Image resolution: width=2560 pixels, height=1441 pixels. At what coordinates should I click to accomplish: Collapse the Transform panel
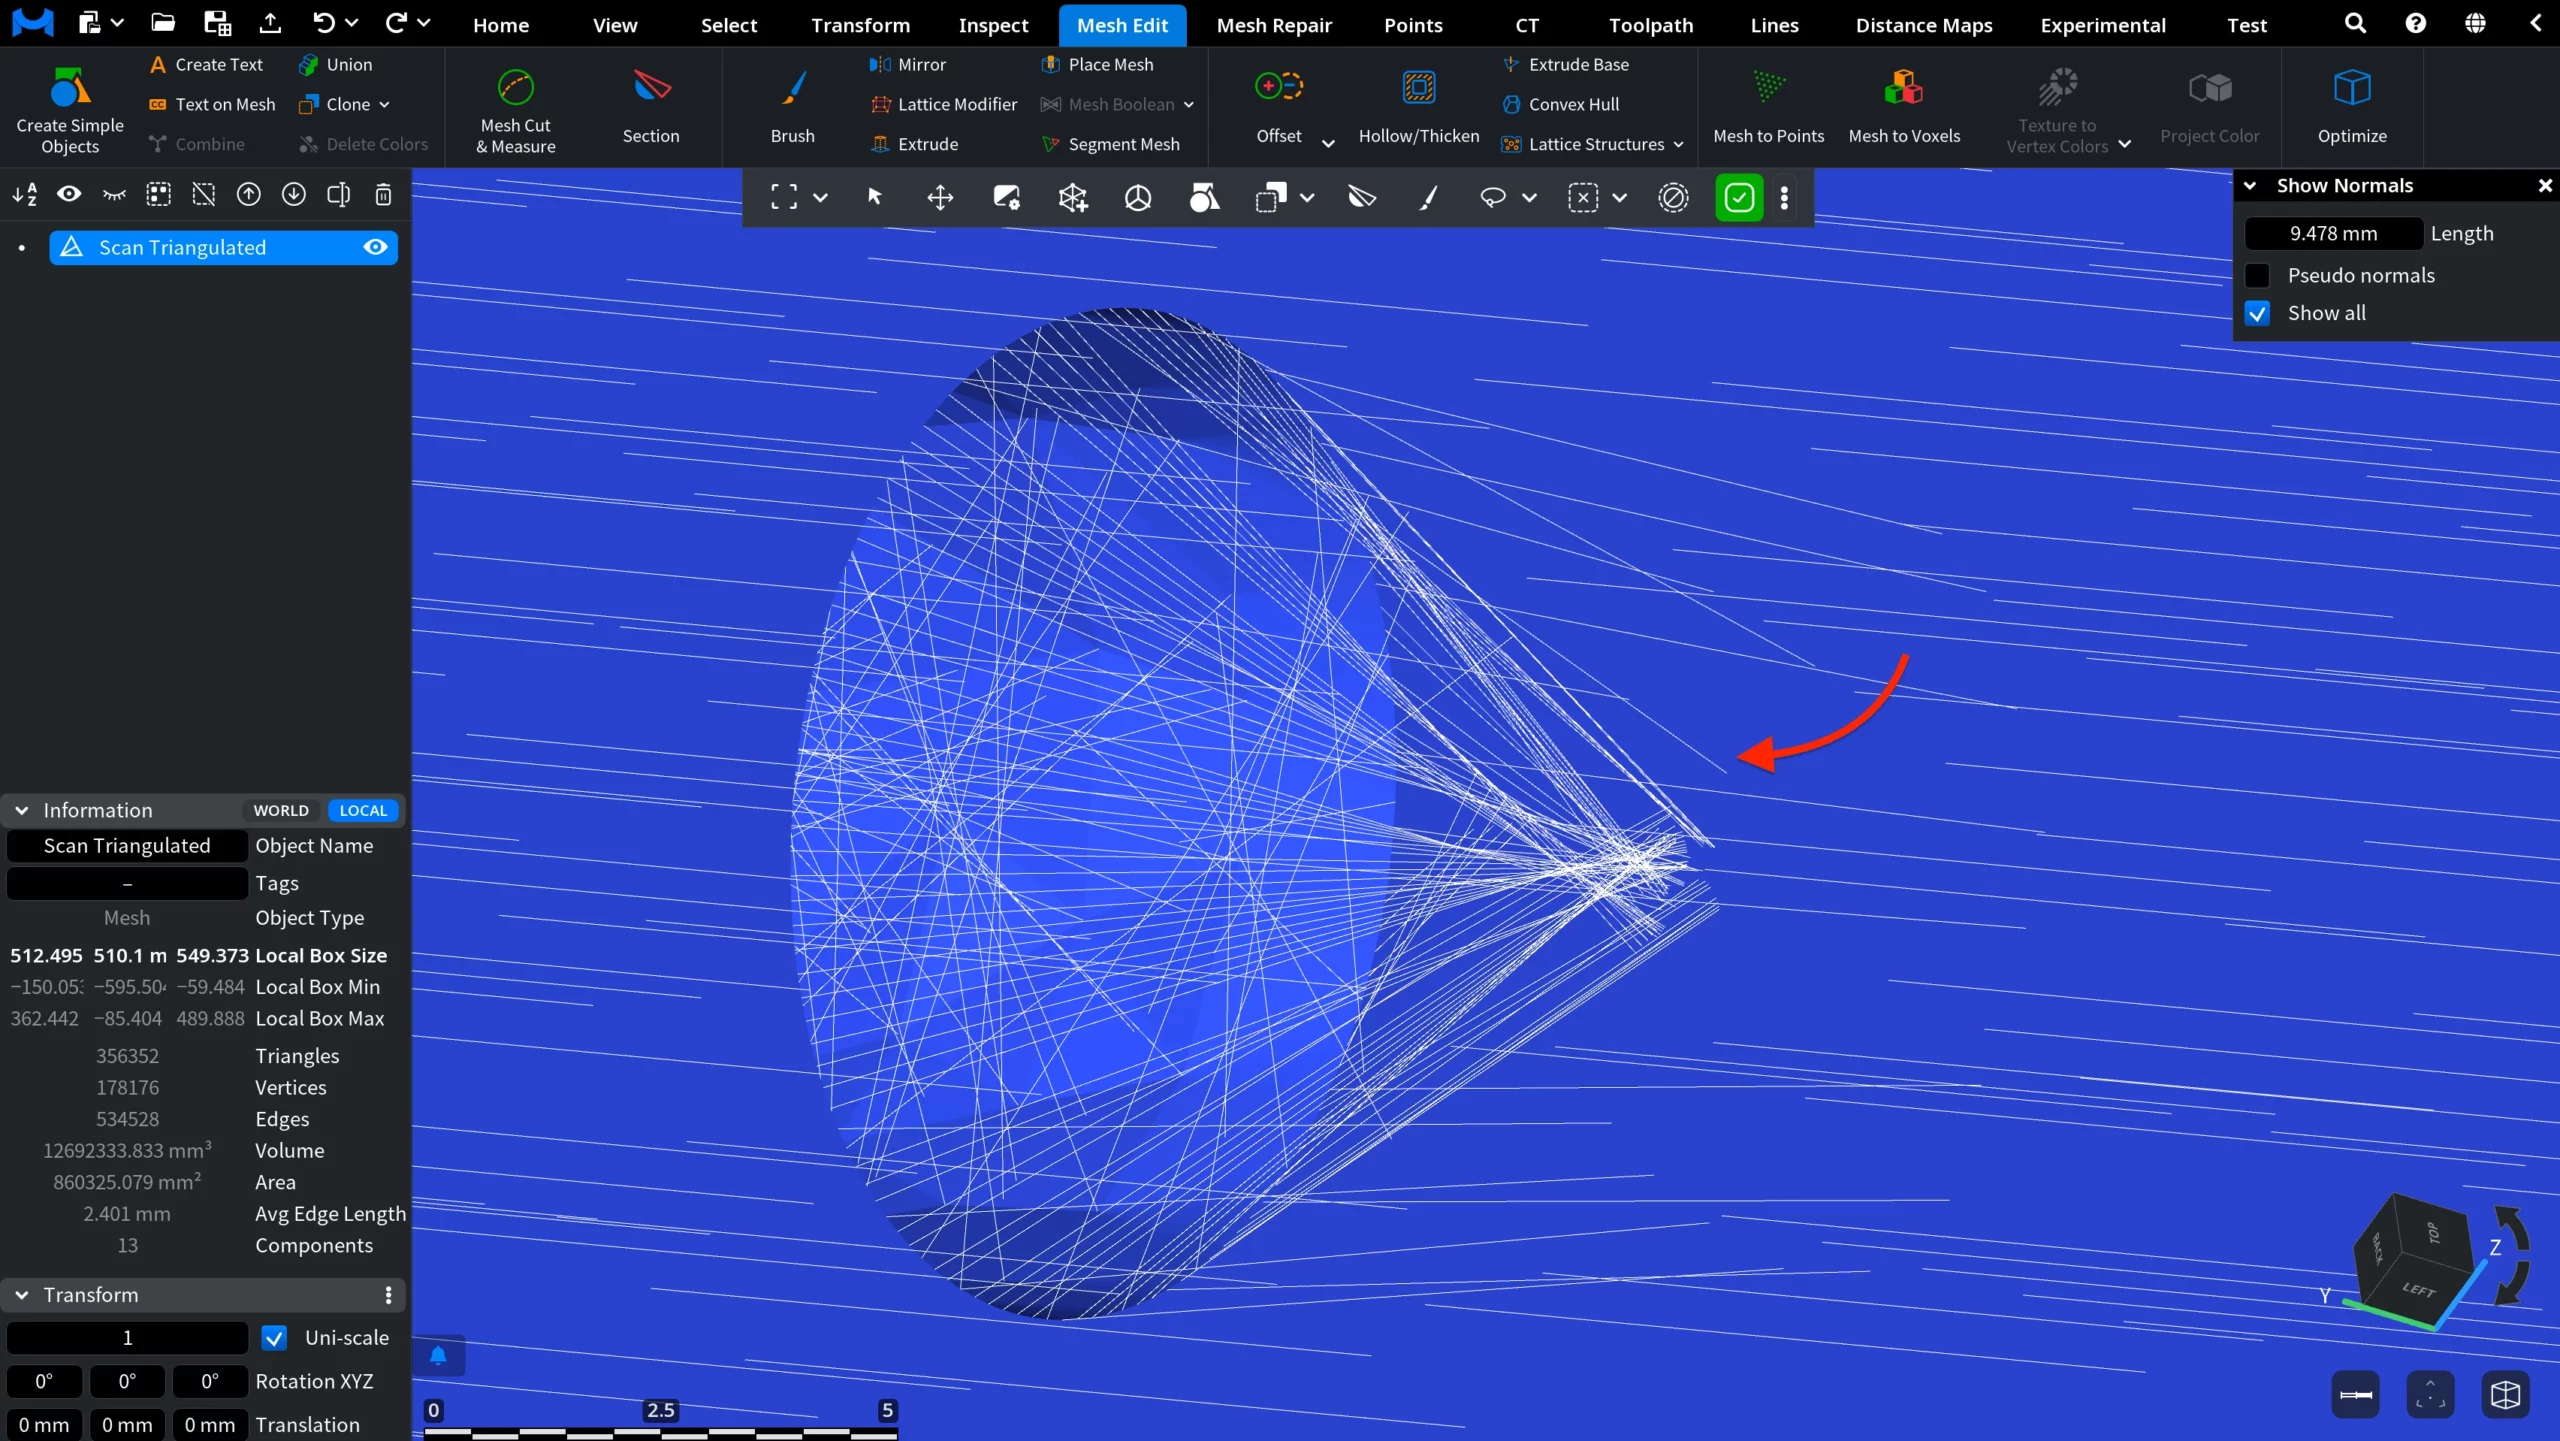click(22, 1294)
